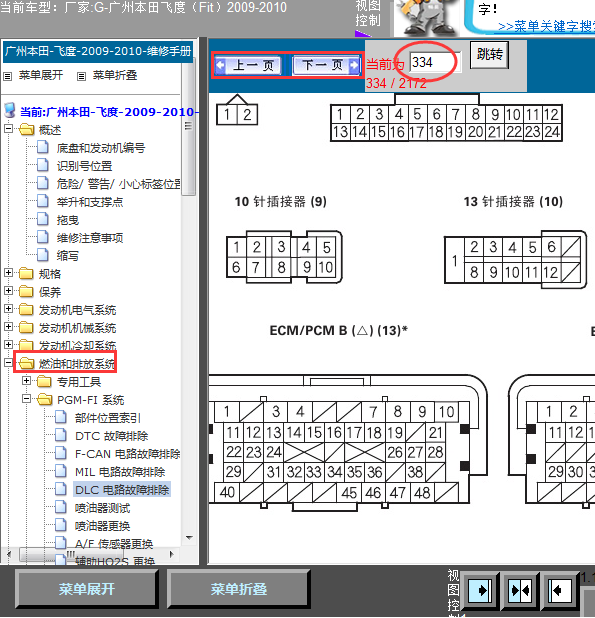Click top 菜单展开 icon in tree panel
Image resolution: width=595 pixels, height=618 pixels.
tap(7, 76)
